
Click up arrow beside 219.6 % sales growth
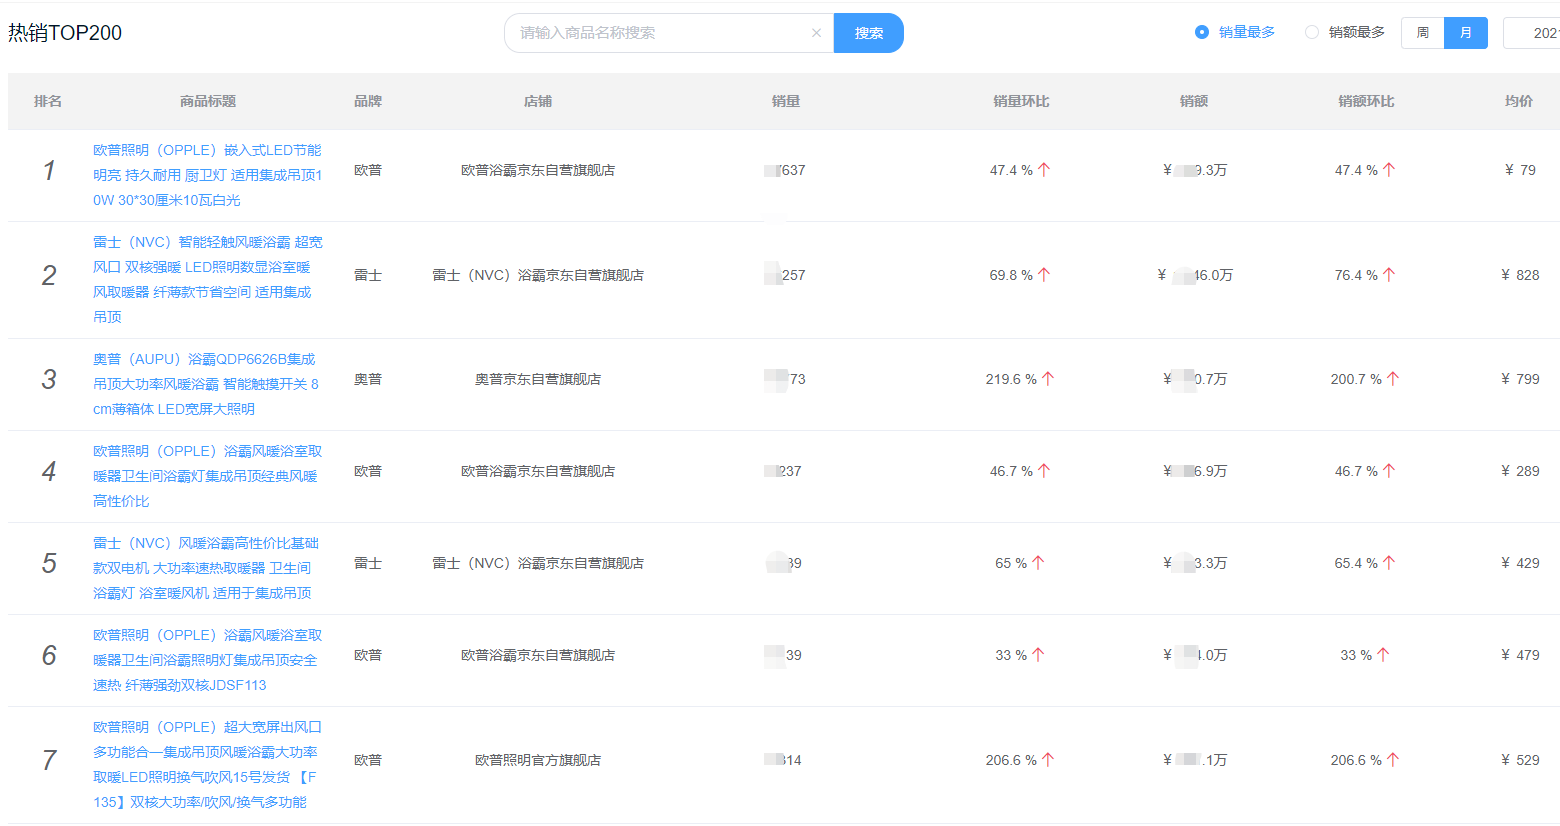coord(1048,379)
